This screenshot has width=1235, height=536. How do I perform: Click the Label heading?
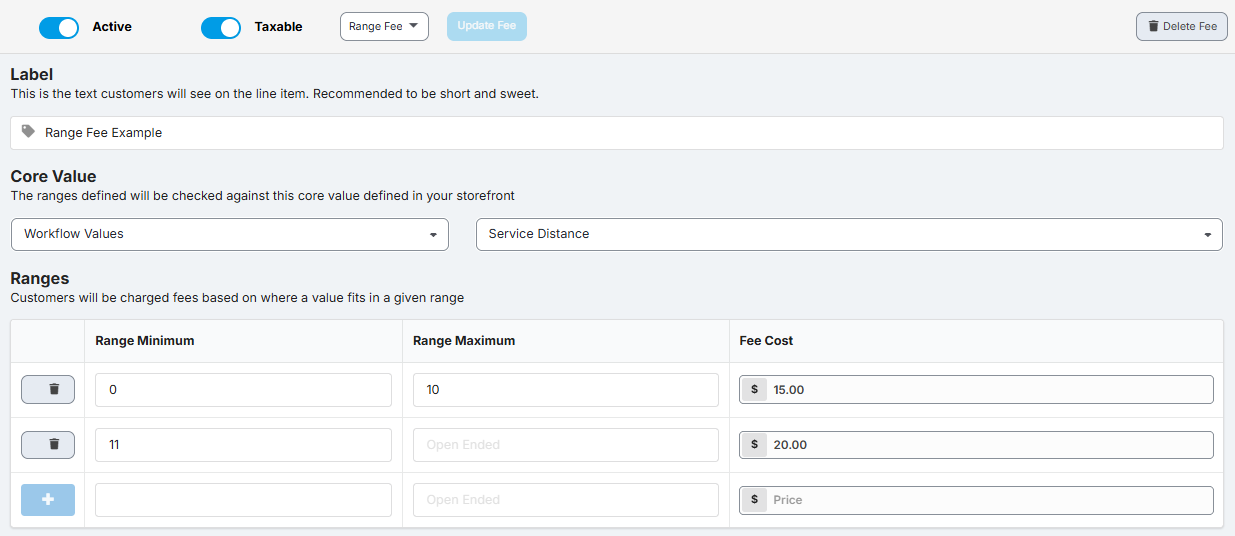[32, 74]
